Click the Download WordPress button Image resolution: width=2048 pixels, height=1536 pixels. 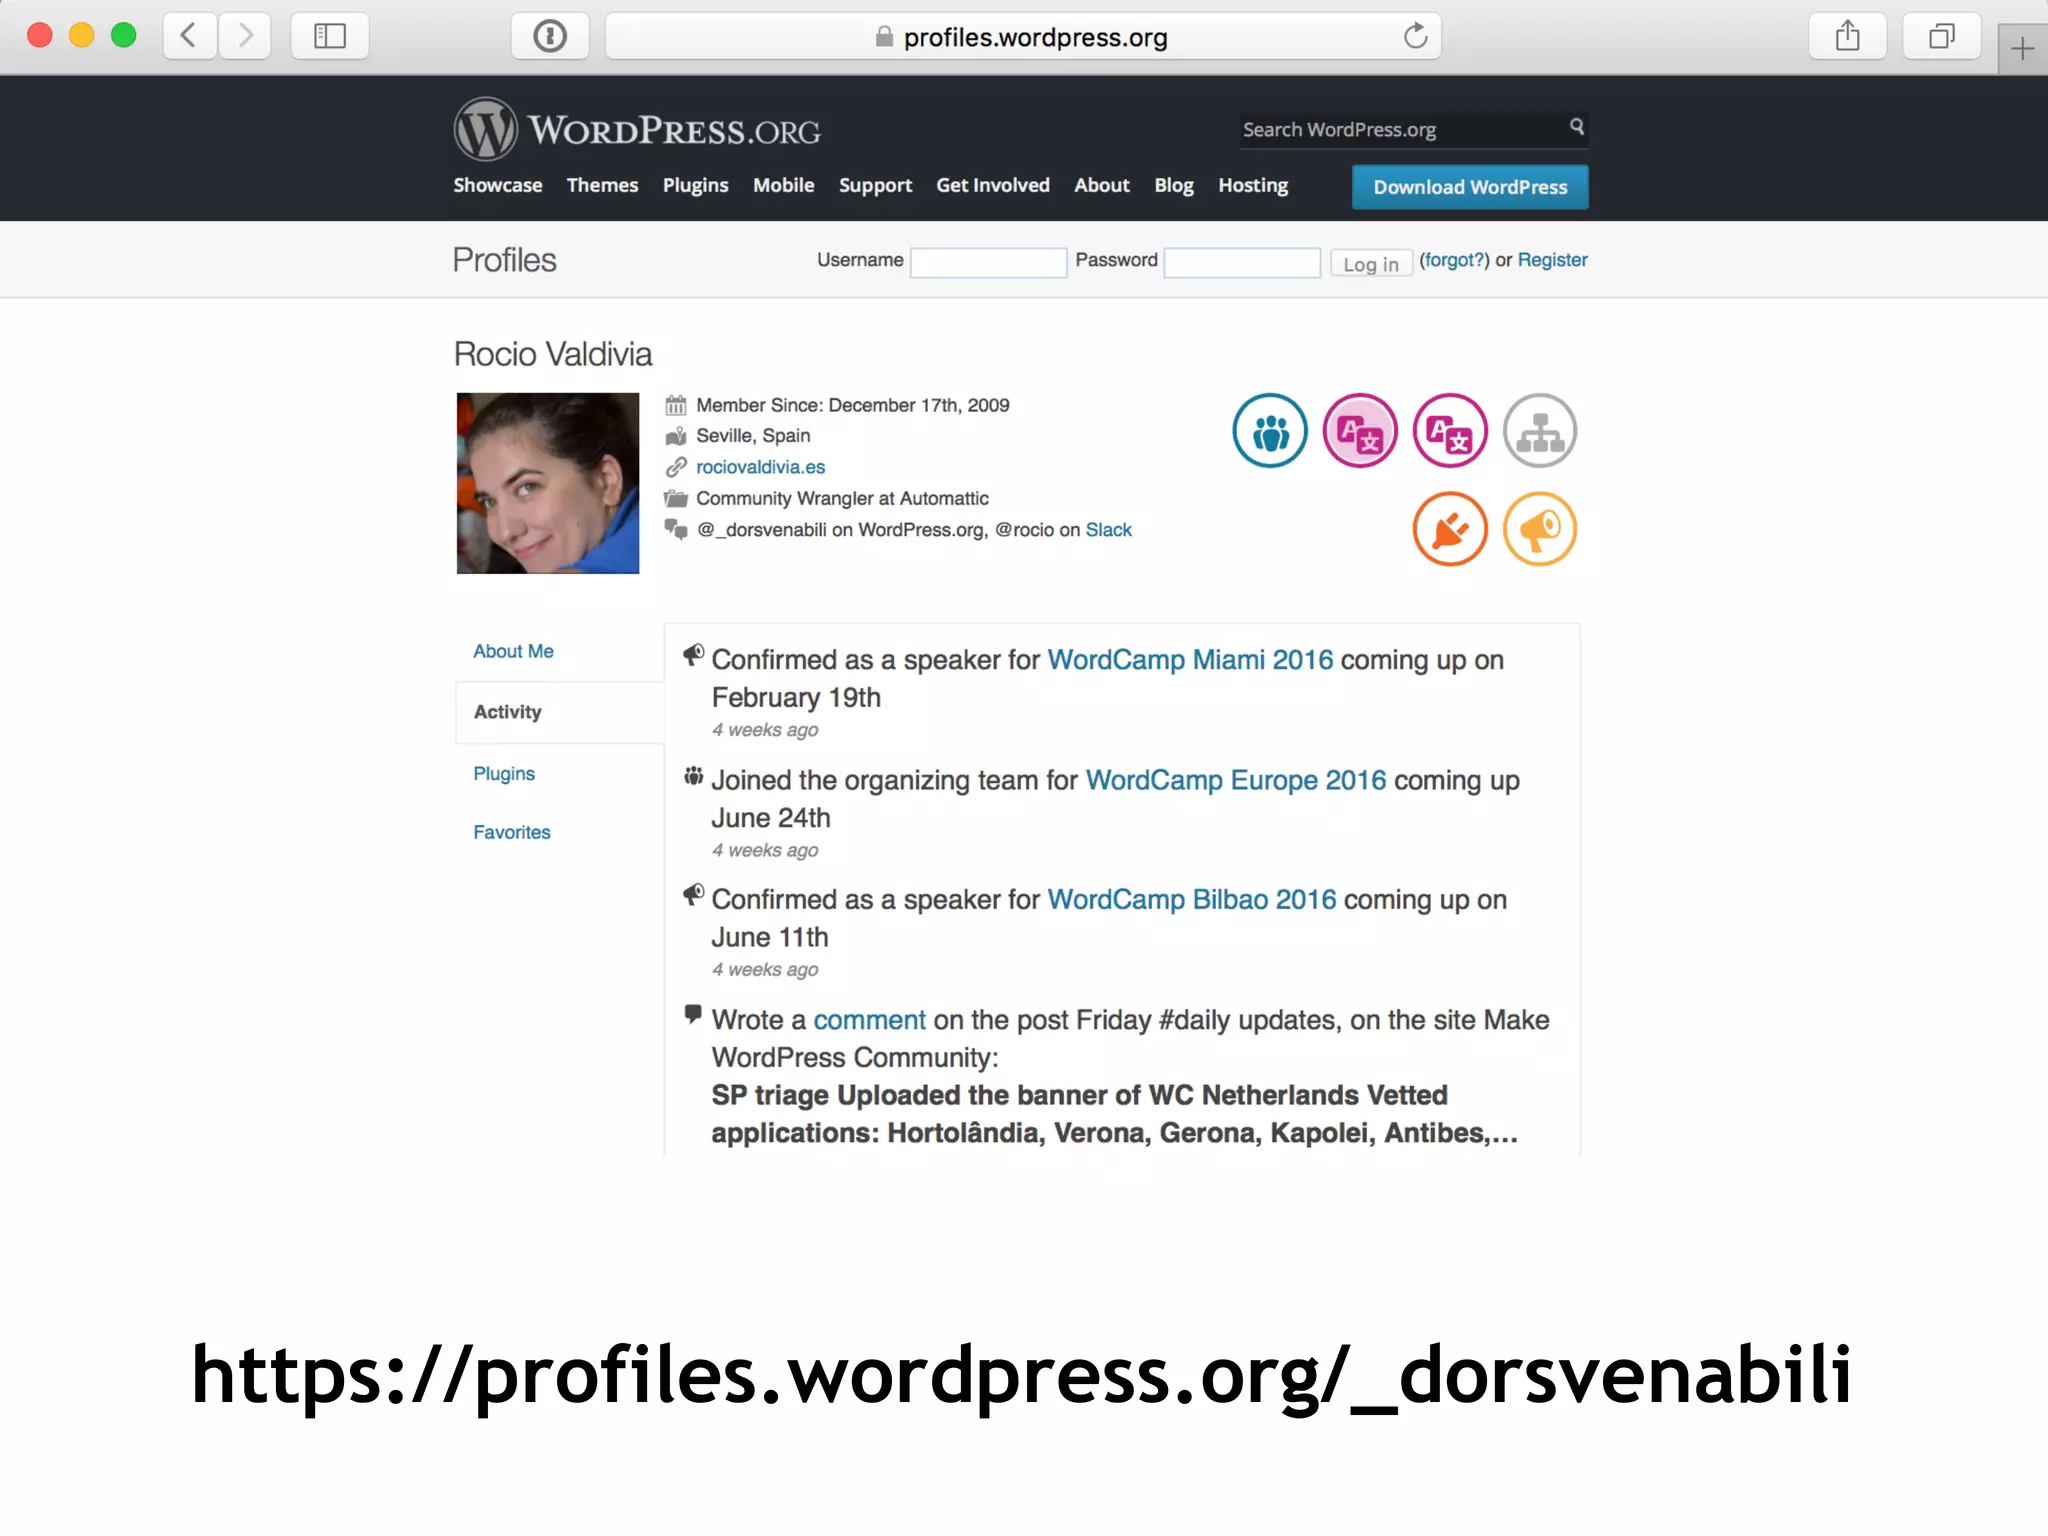(1470, 187)
